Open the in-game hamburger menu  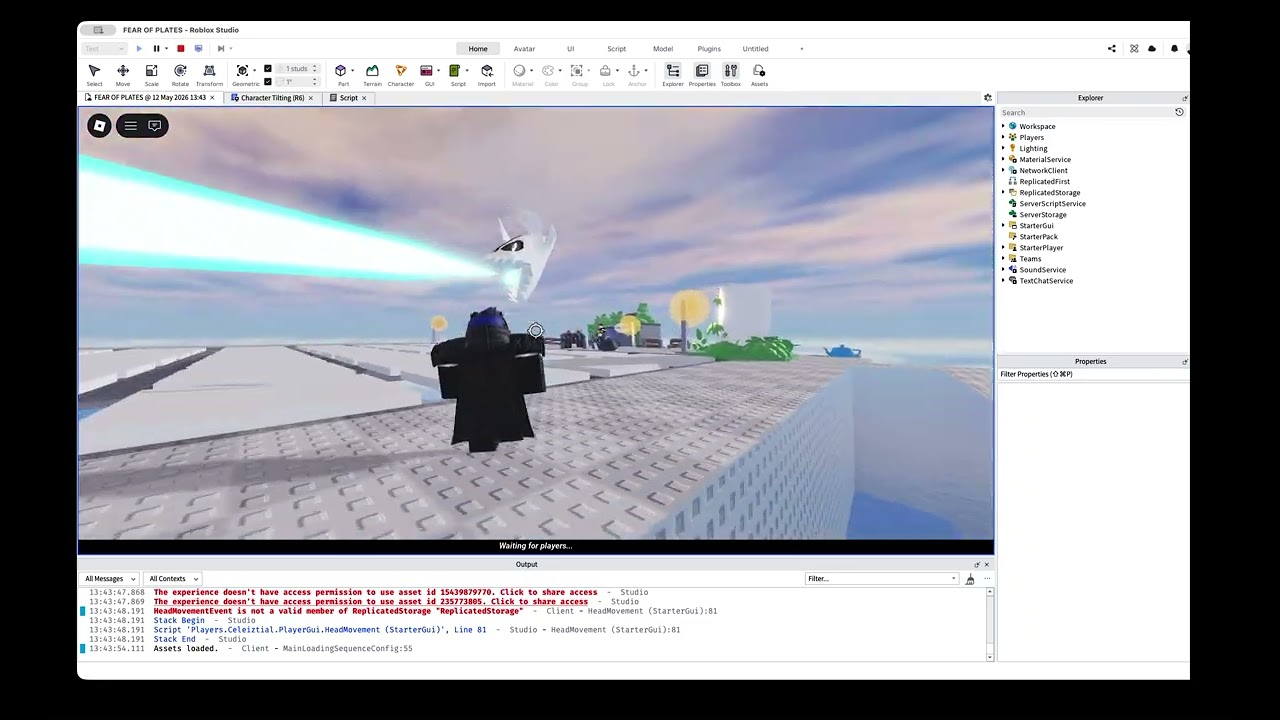point(131,125)
